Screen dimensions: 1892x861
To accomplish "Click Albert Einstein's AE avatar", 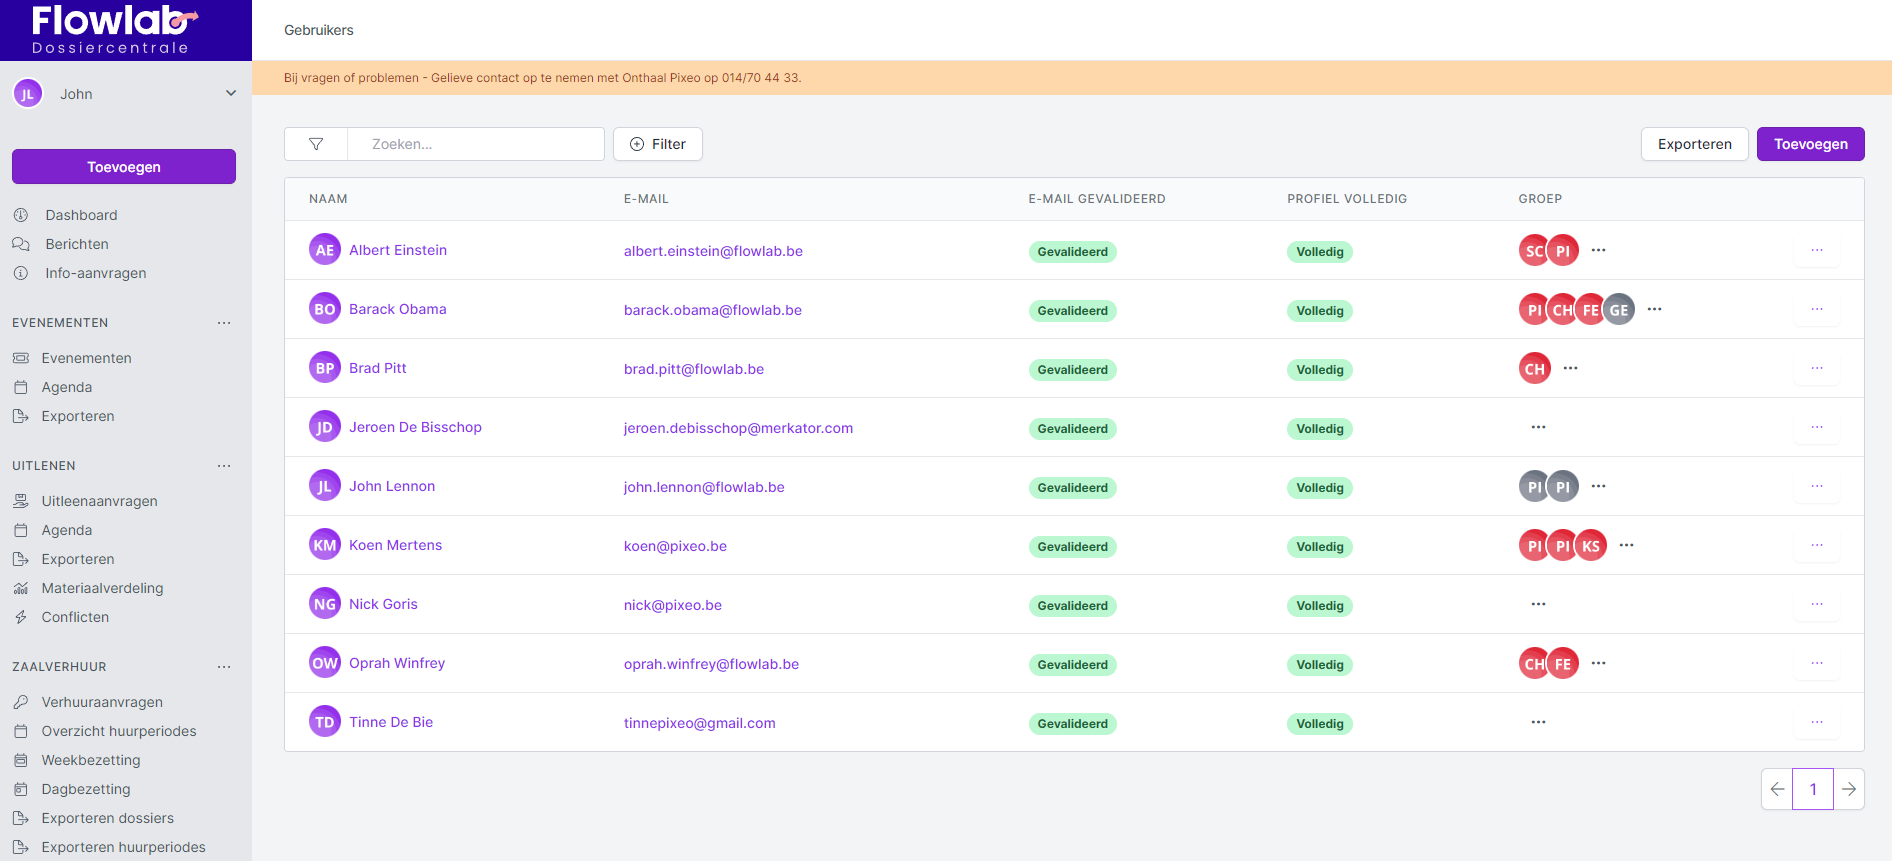I will (325, 250).
